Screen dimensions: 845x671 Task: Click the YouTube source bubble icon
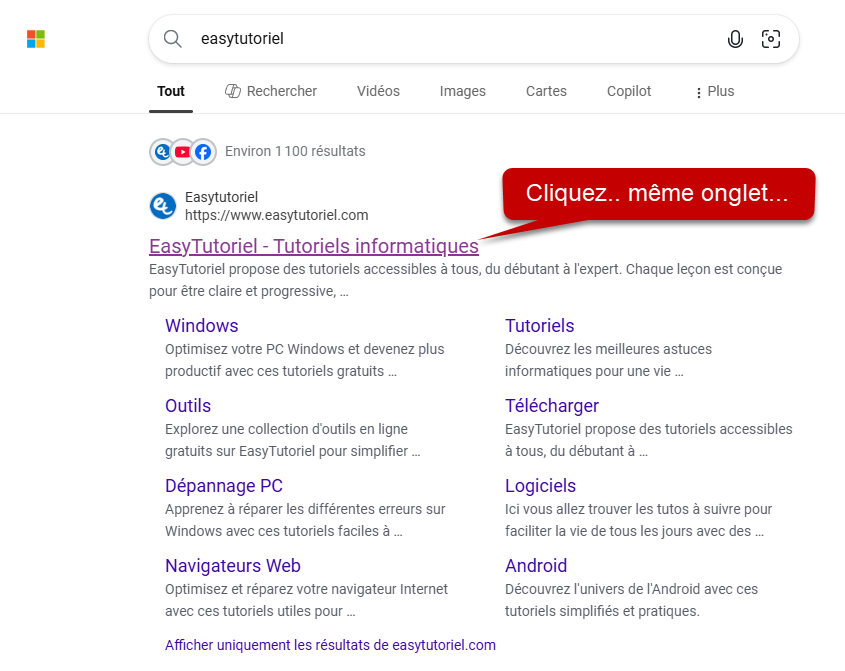click(183, 152)
